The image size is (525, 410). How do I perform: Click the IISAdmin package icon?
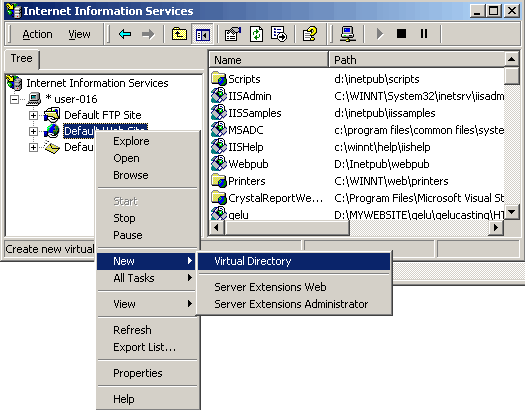tap(219, 96)
